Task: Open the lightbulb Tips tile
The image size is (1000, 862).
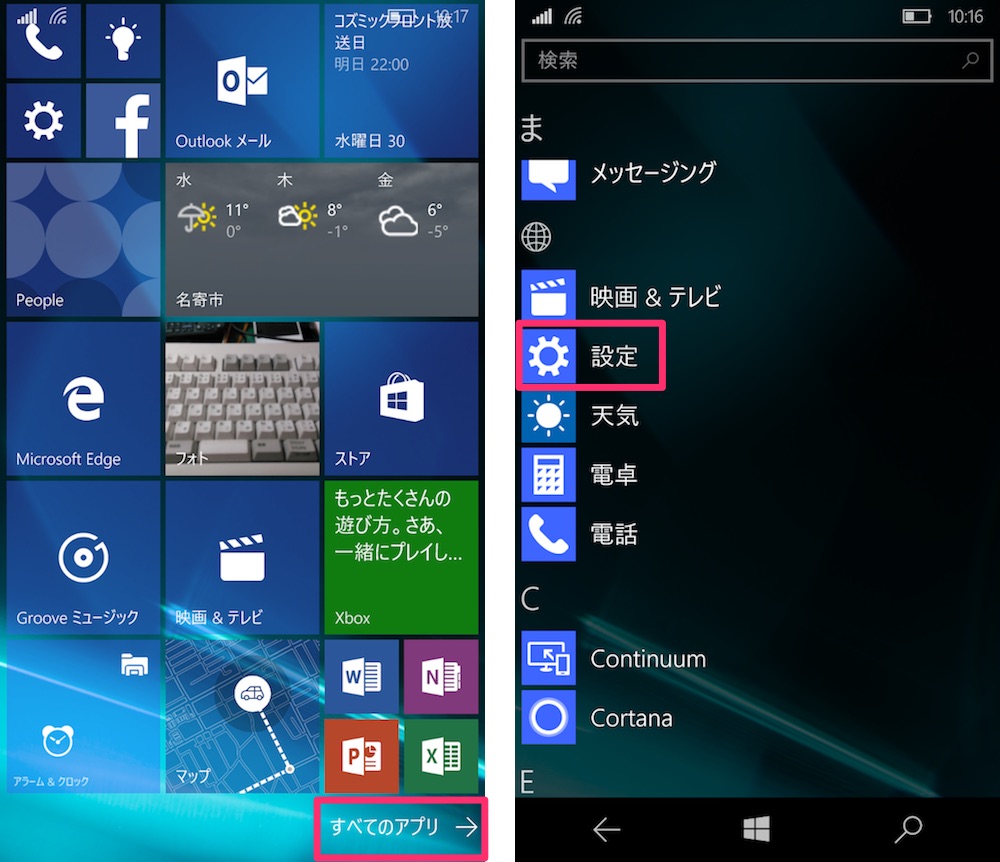Action: tap(122, 41)
